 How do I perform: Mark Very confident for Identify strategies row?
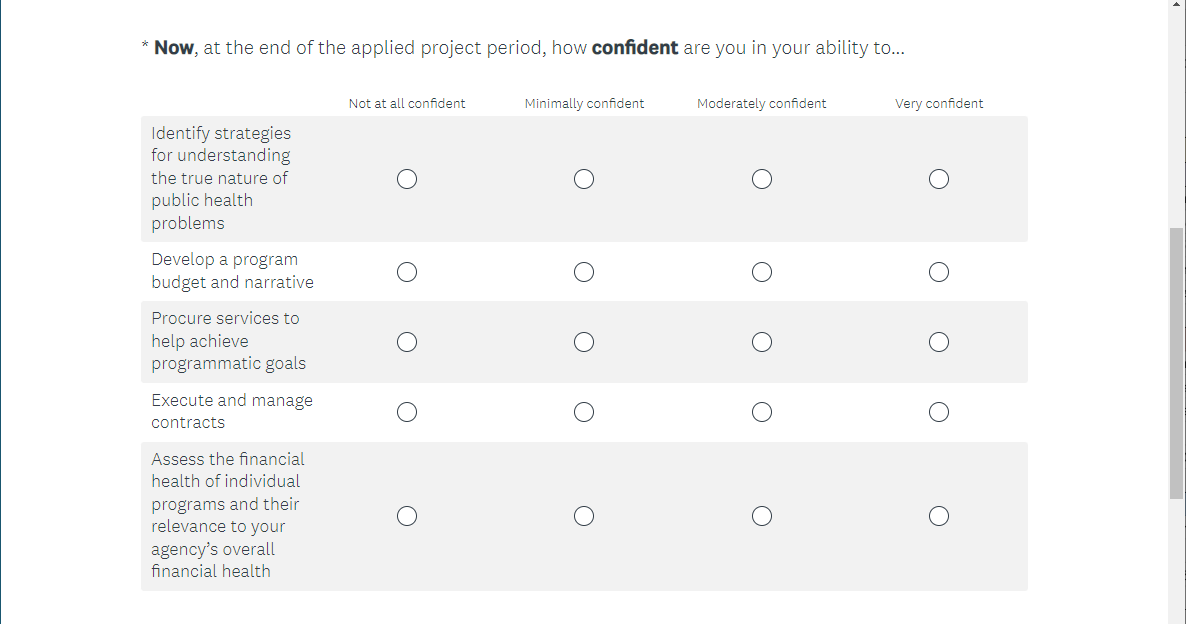(938, 179)
